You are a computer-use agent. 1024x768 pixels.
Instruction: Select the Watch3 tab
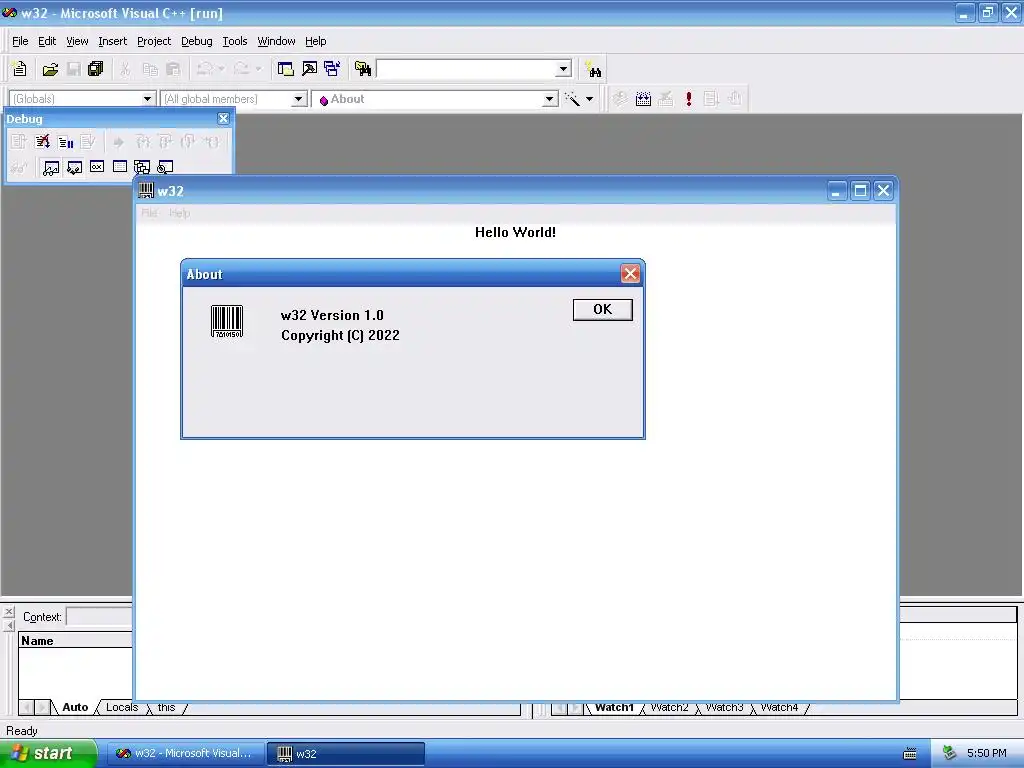pyautogui.click(x=724, y=707)
